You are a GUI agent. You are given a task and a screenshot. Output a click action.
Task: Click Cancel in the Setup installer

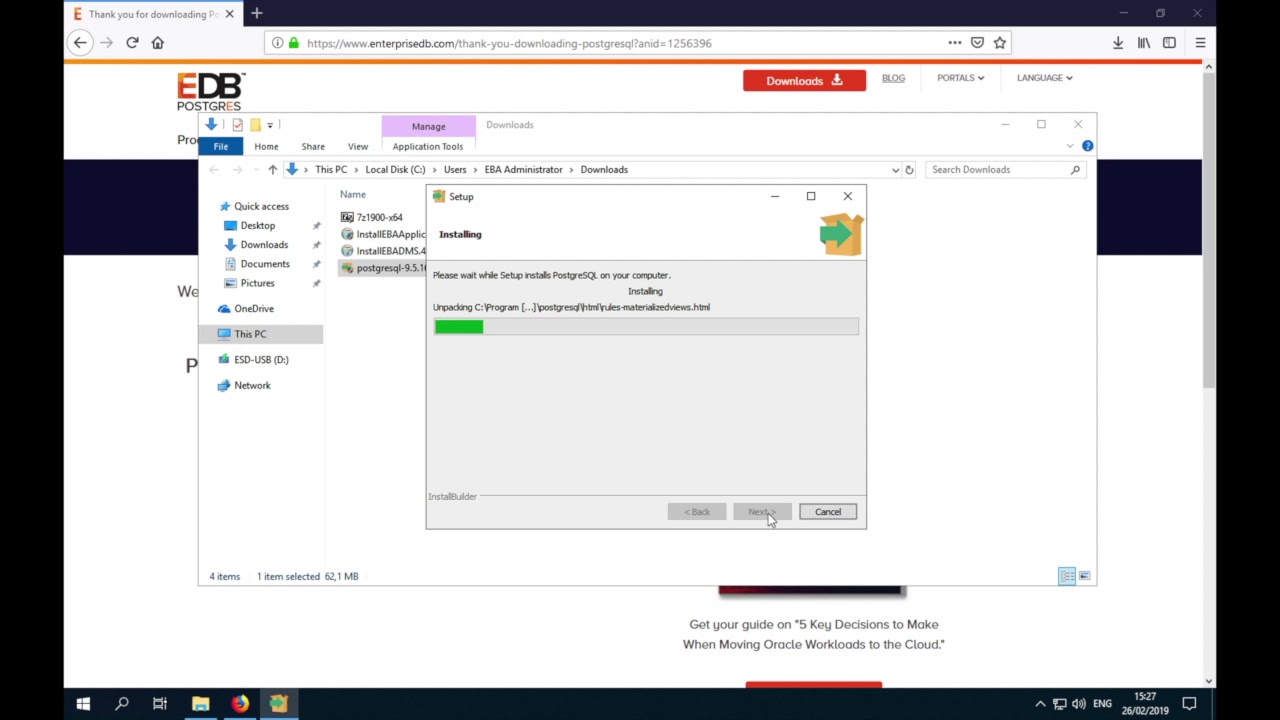coord(827,512)
